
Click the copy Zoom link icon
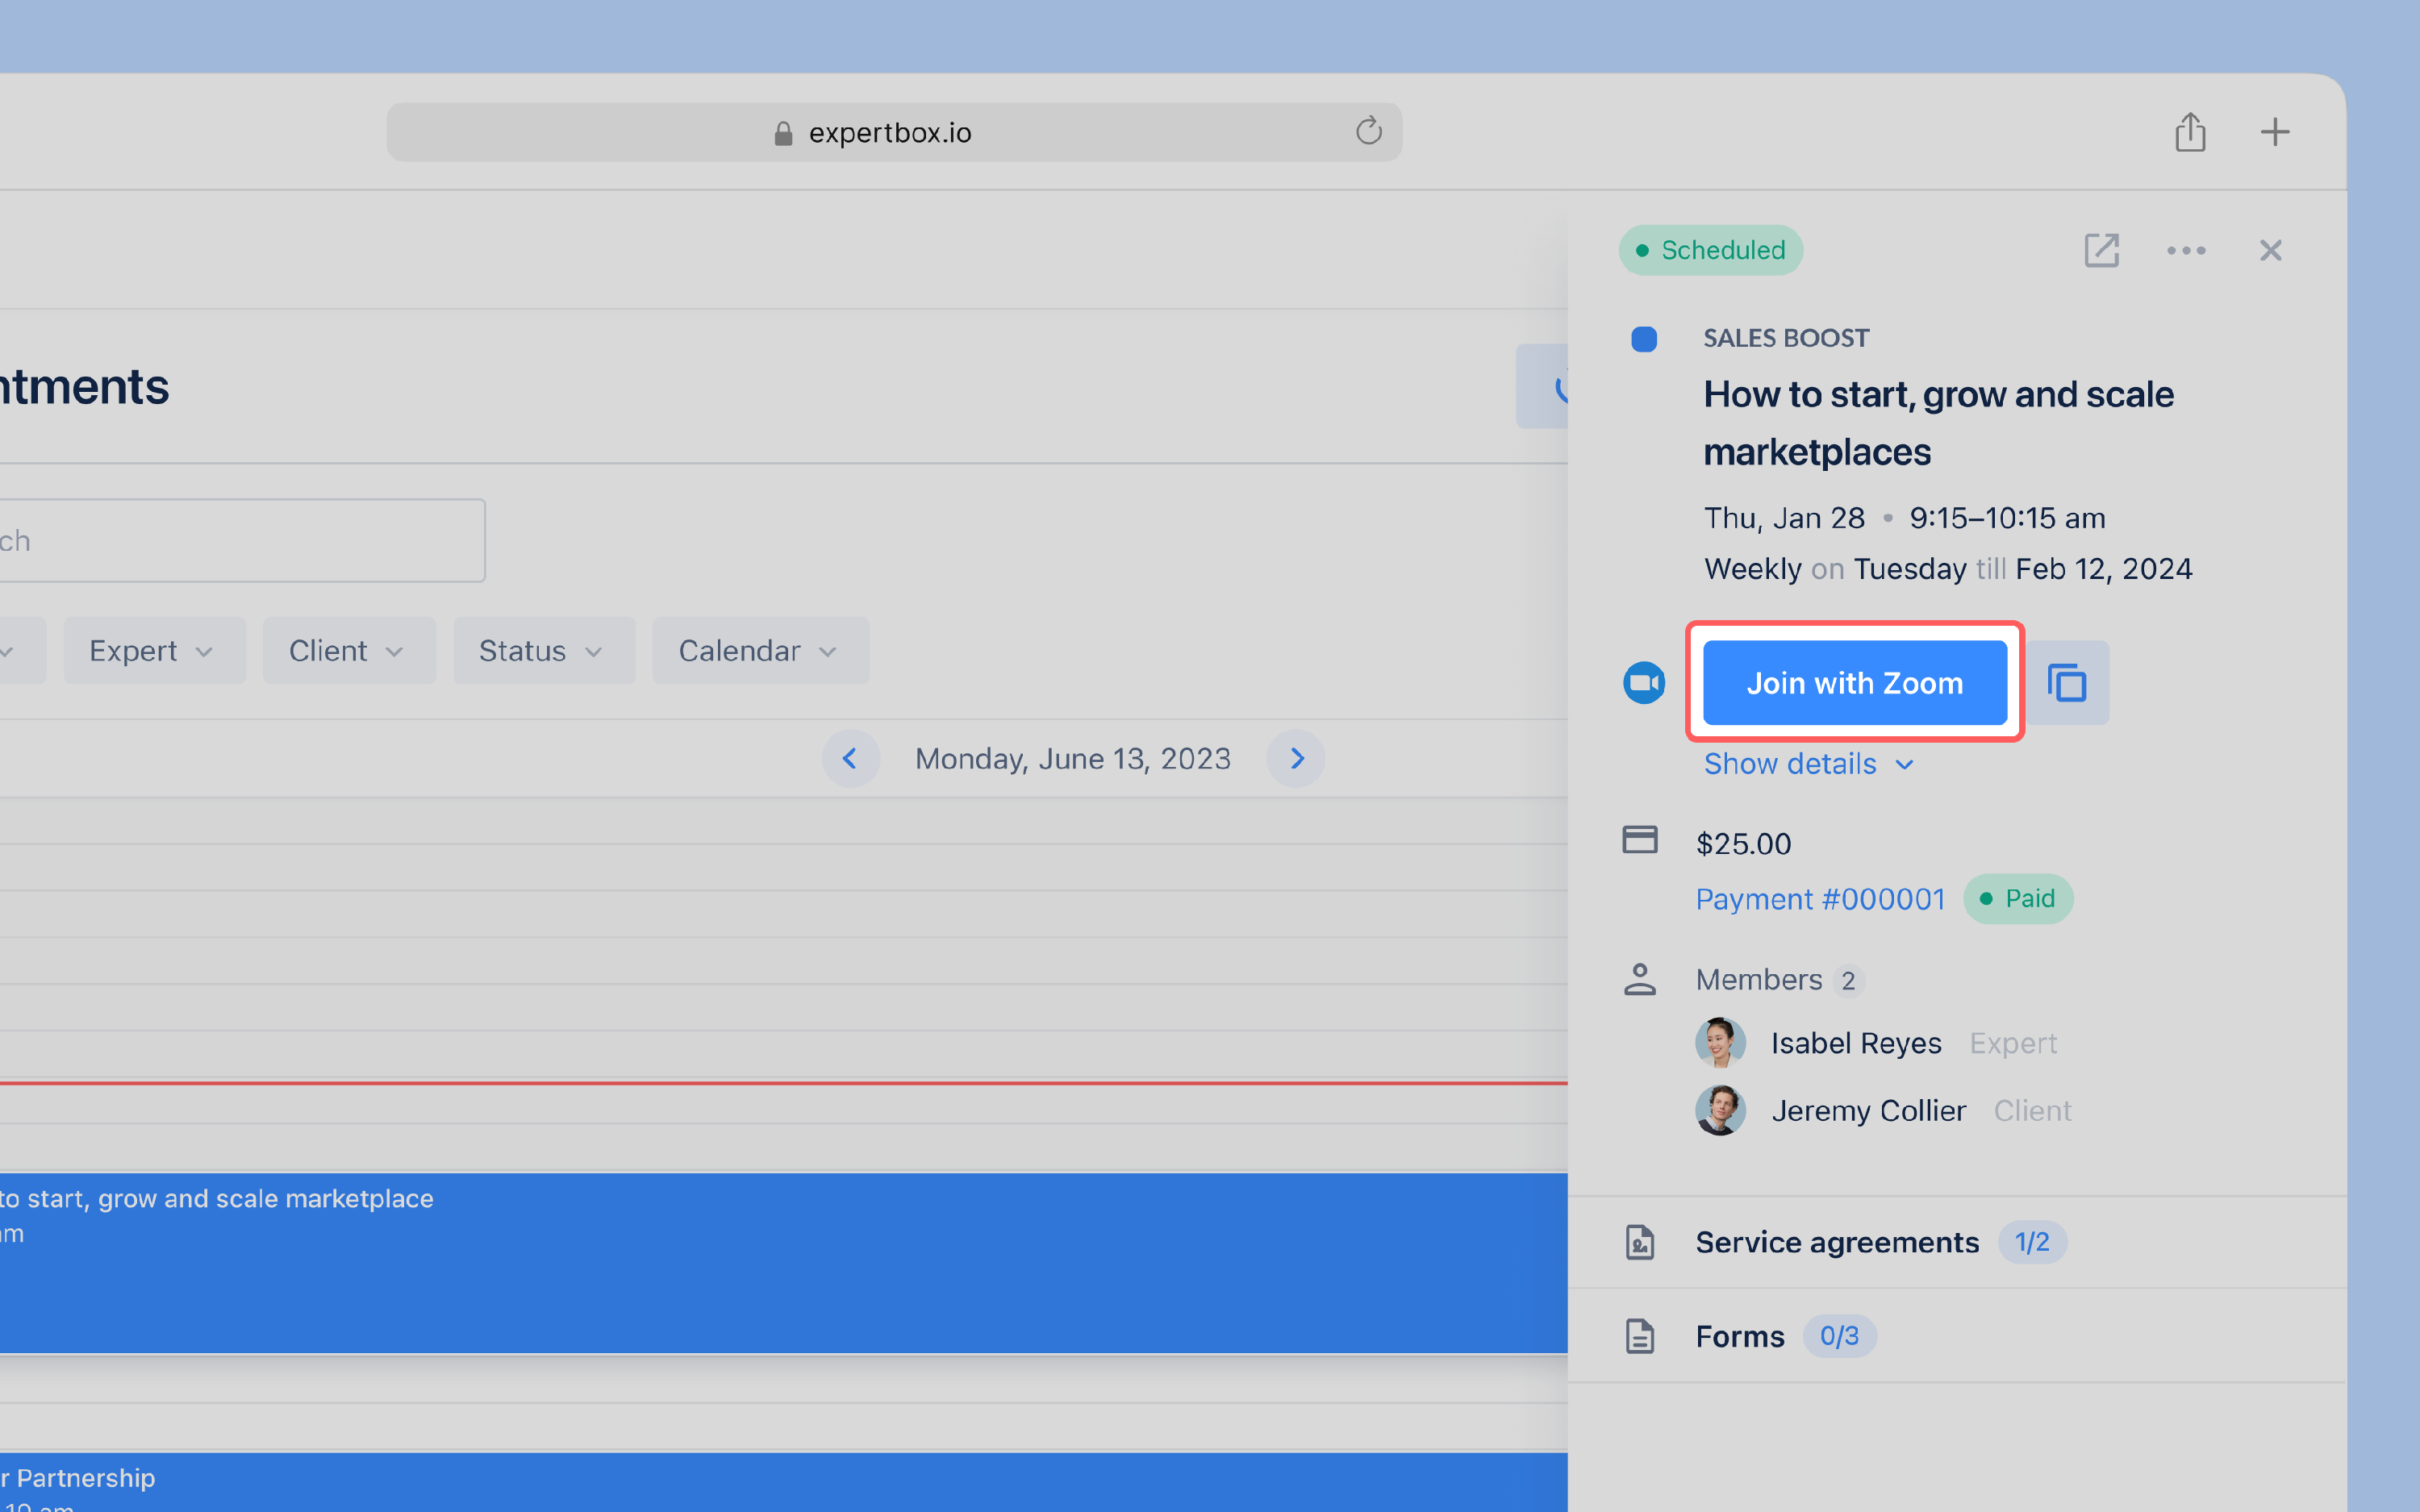click(x=2066, y=683)
